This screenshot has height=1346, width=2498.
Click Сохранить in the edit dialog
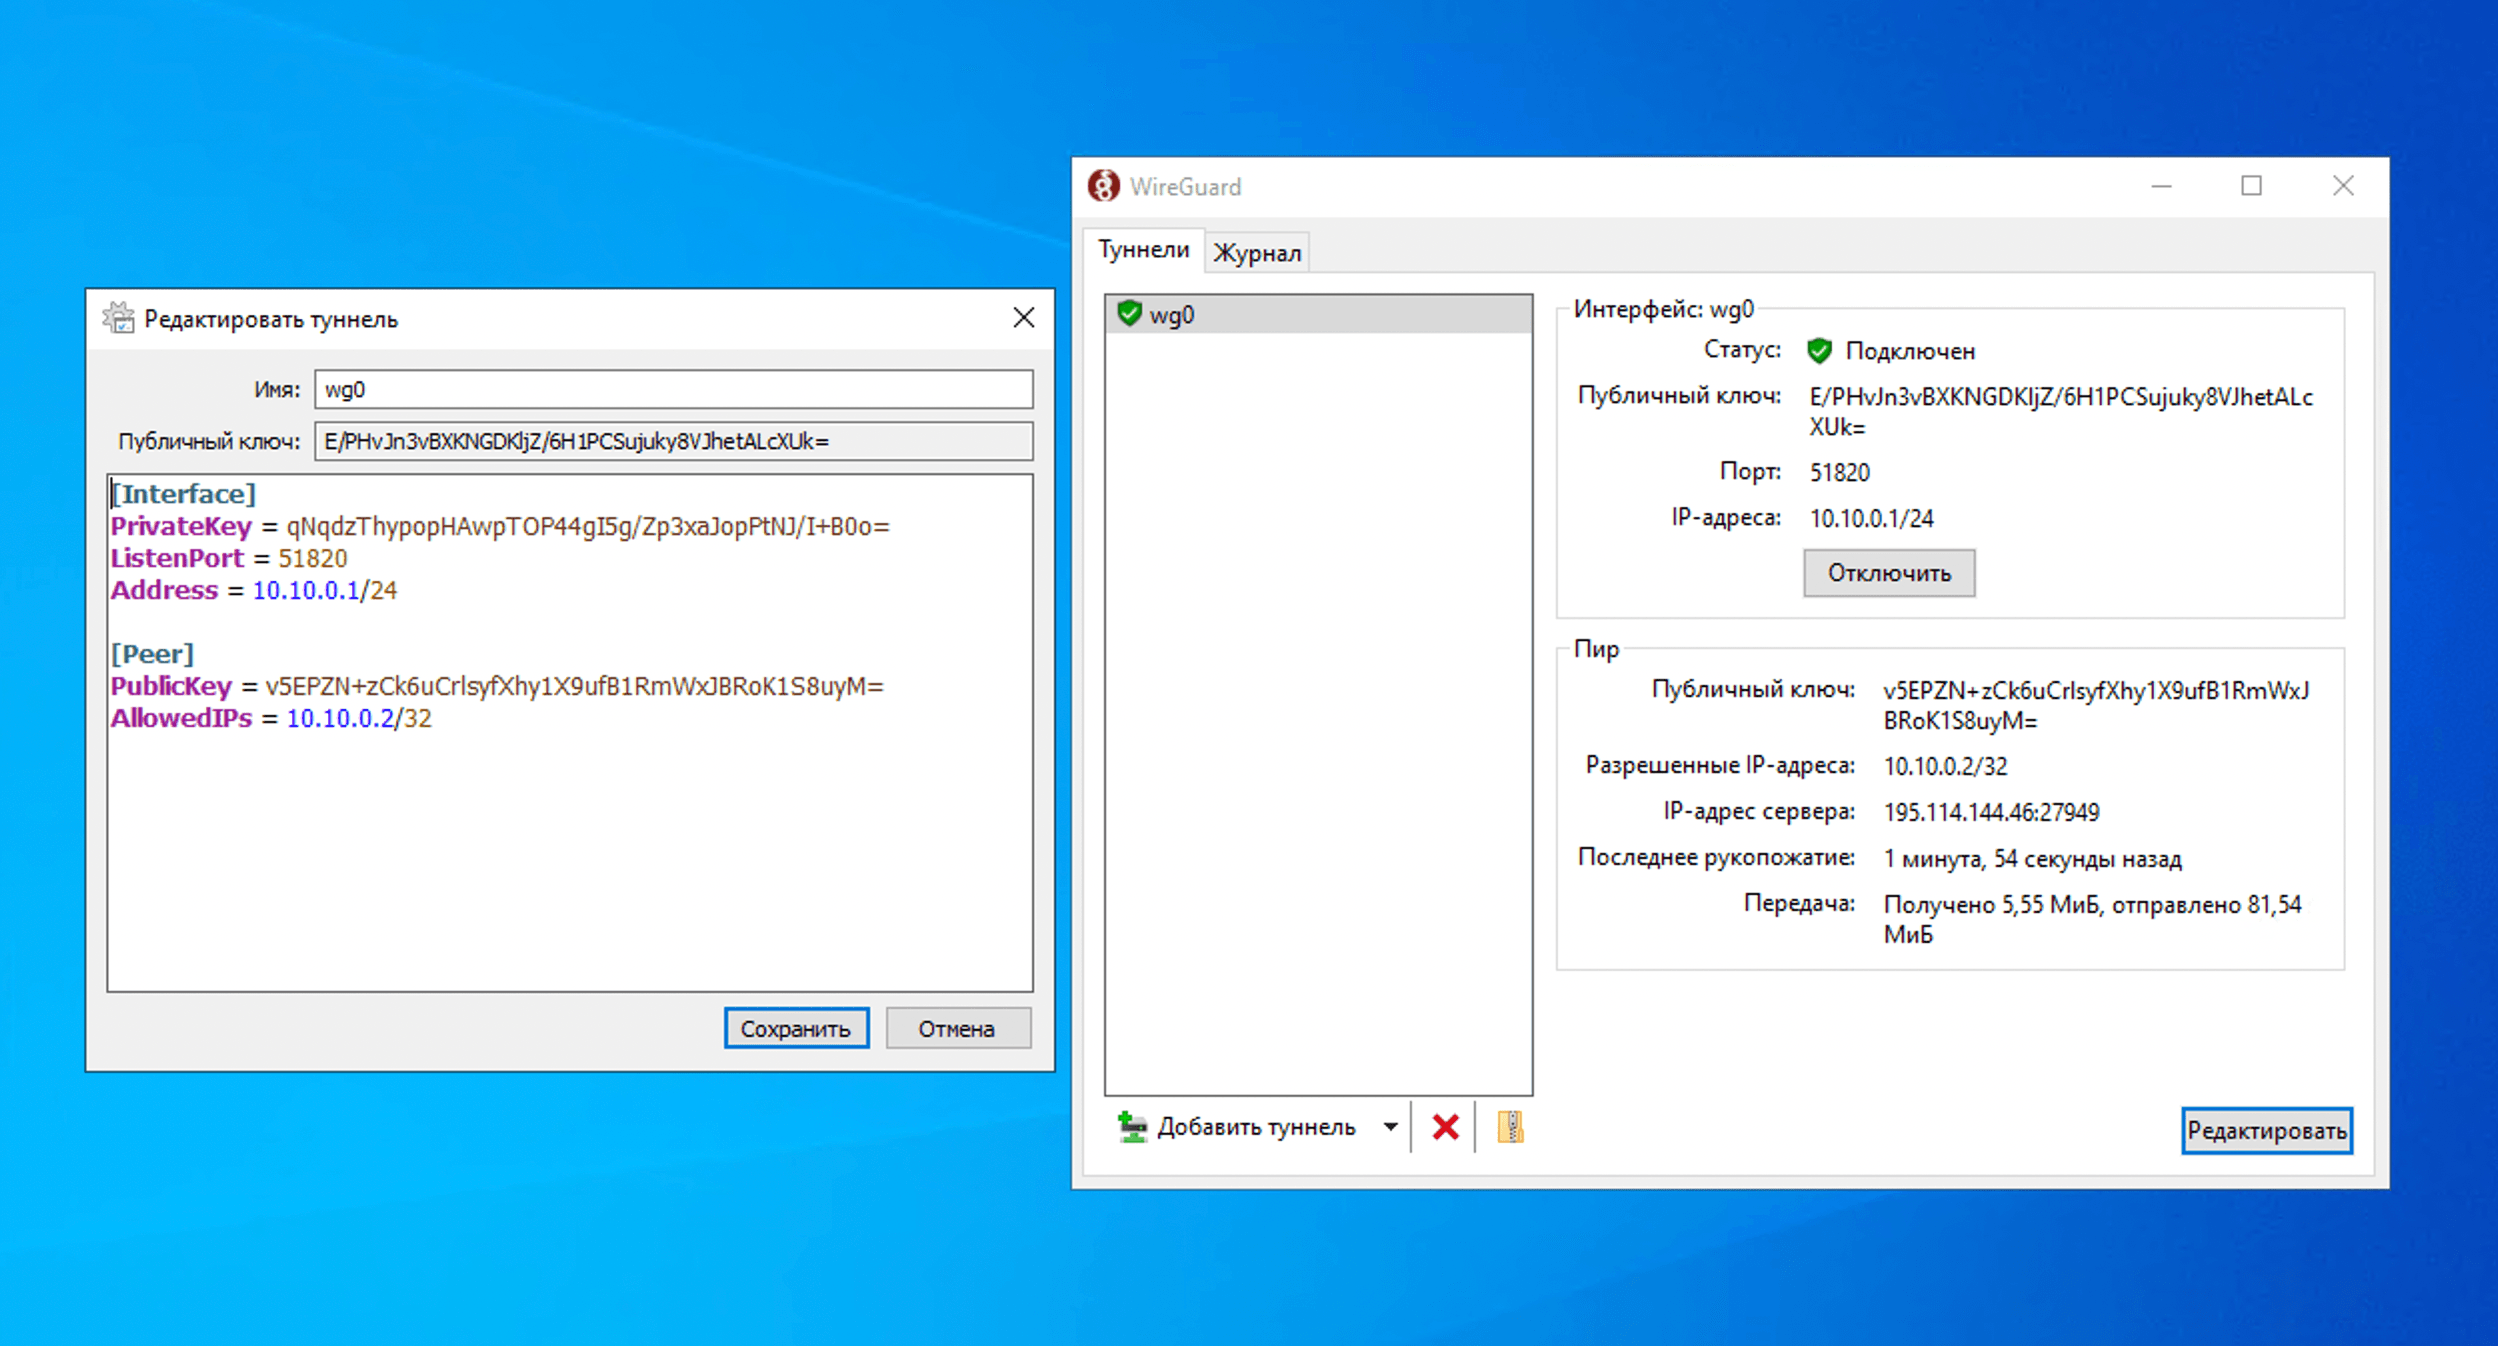tap(796, 1028)
